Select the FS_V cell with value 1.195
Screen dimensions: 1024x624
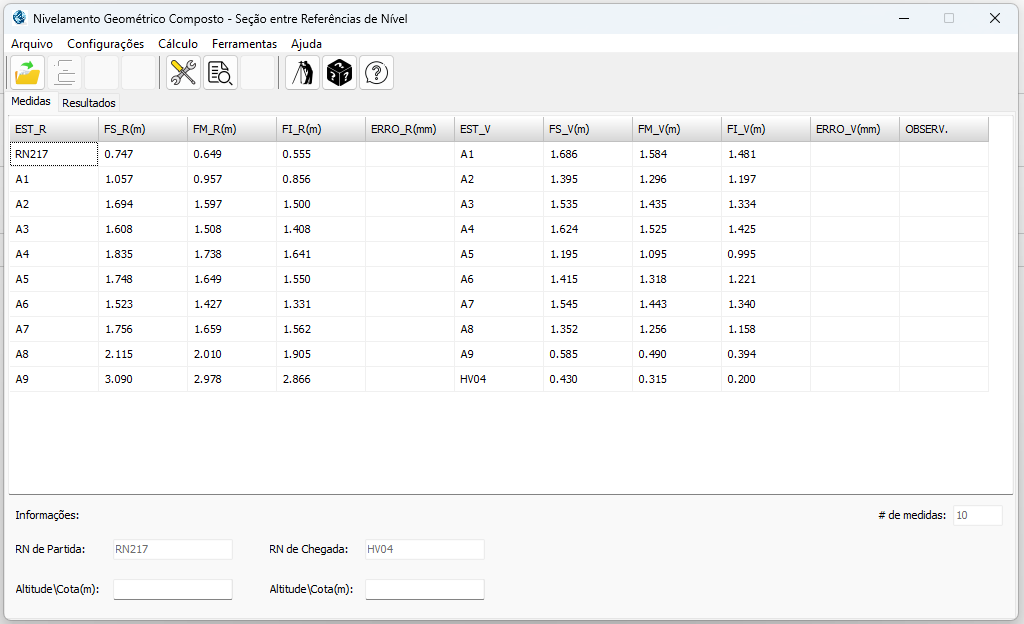pos(588,254)
